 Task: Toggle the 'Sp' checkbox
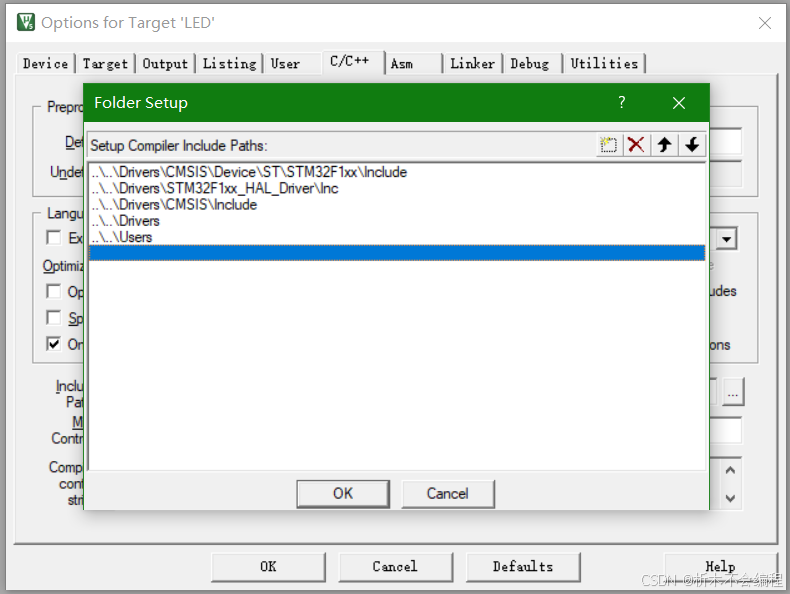pos(53,317)
